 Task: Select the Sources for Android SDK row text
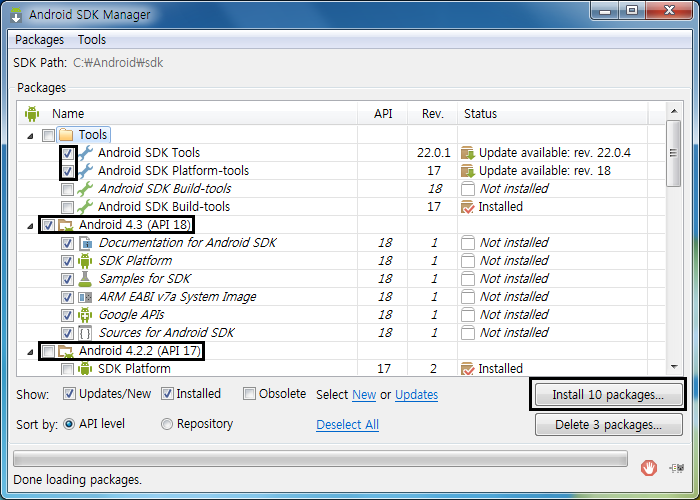coord(166,333)
